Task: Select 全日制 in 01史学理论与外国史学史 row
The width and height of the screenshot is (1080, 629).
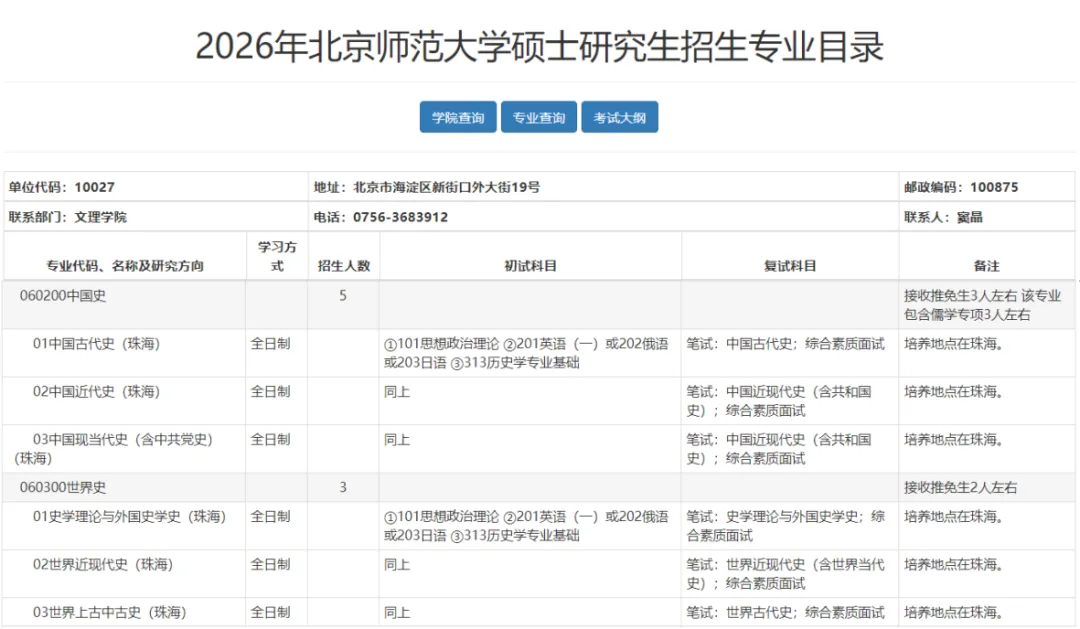Action: [x=270, y=517]
